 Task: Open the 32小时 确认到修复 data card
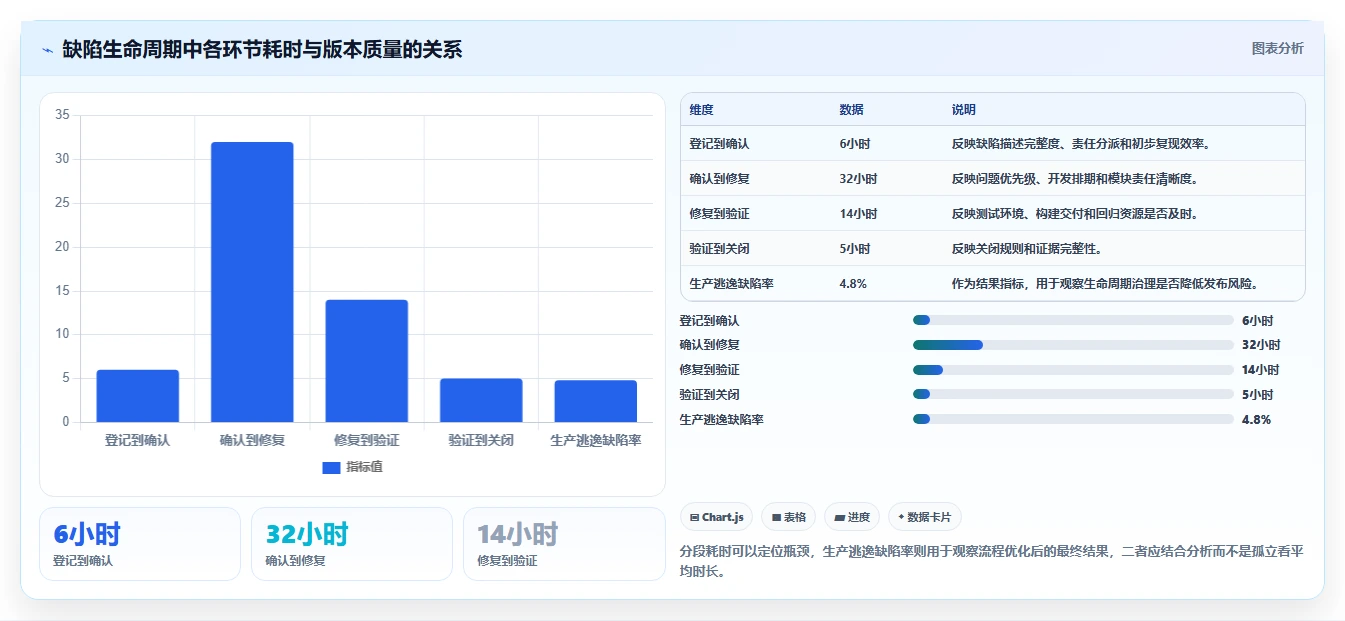352,544
